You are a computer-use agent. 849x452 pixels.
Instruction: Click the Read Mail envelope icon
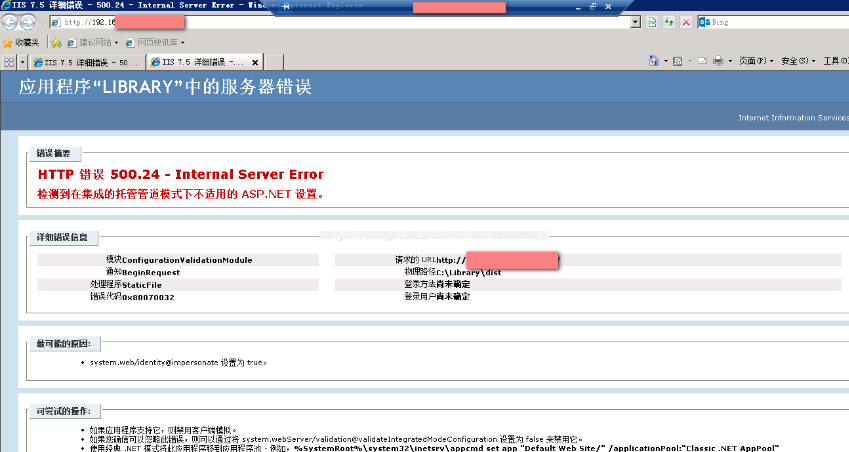(702, 61)
